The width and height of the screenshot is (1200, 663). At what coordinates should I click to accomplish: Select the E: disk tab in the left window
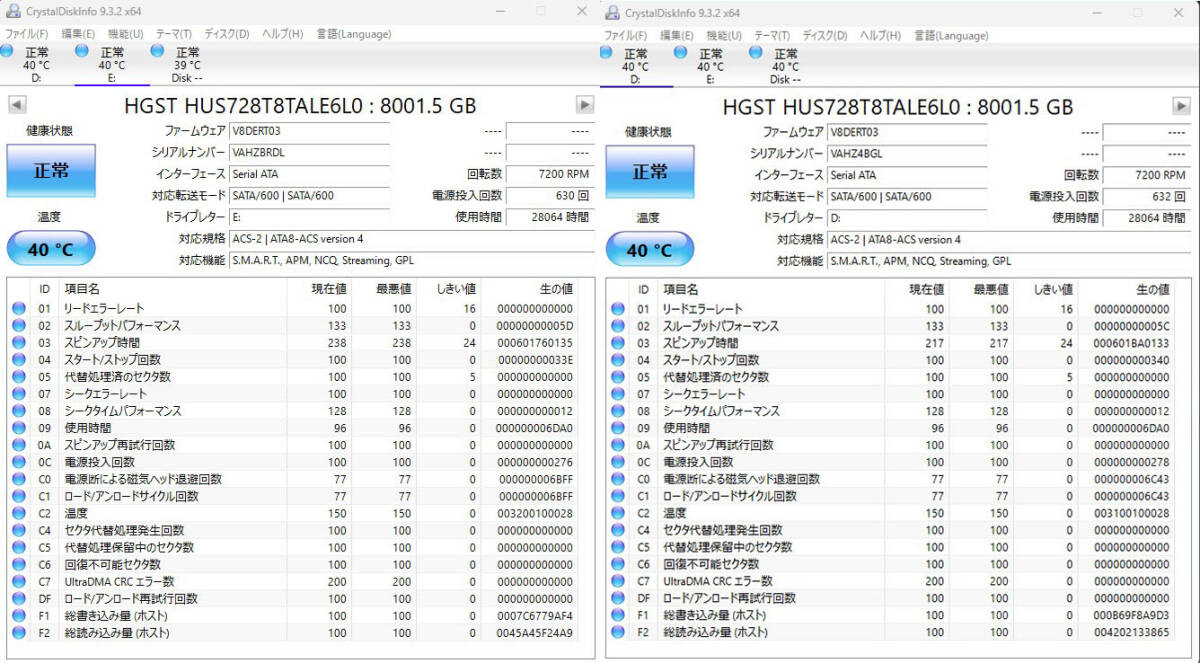pyautogui.click(x=112, y=65)
